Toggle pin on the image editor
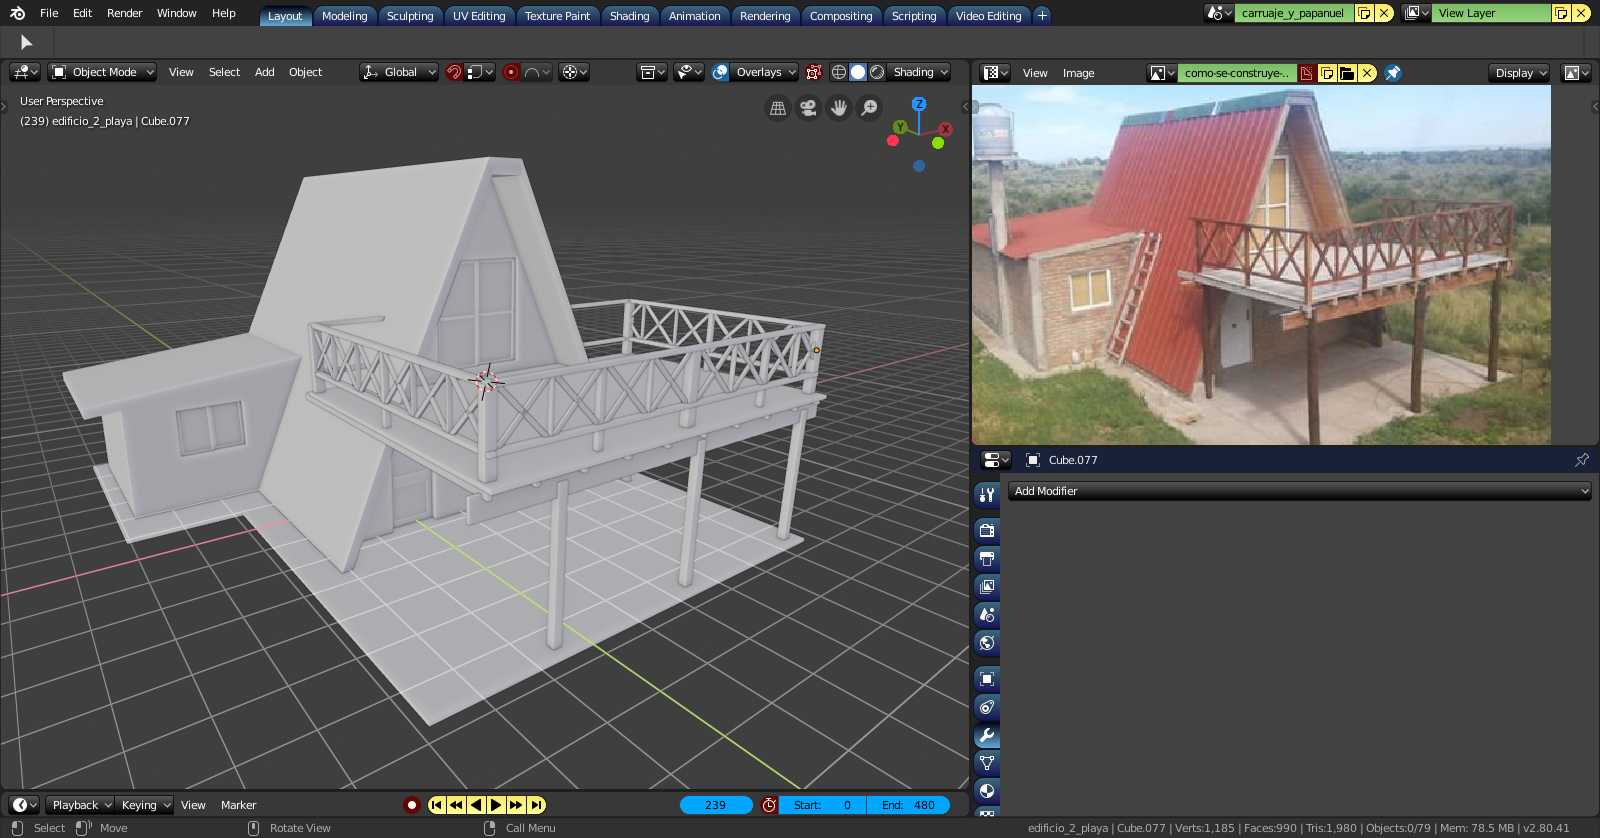Image resolution: width=1600 pixels, height=838 pixels. 1393,73
